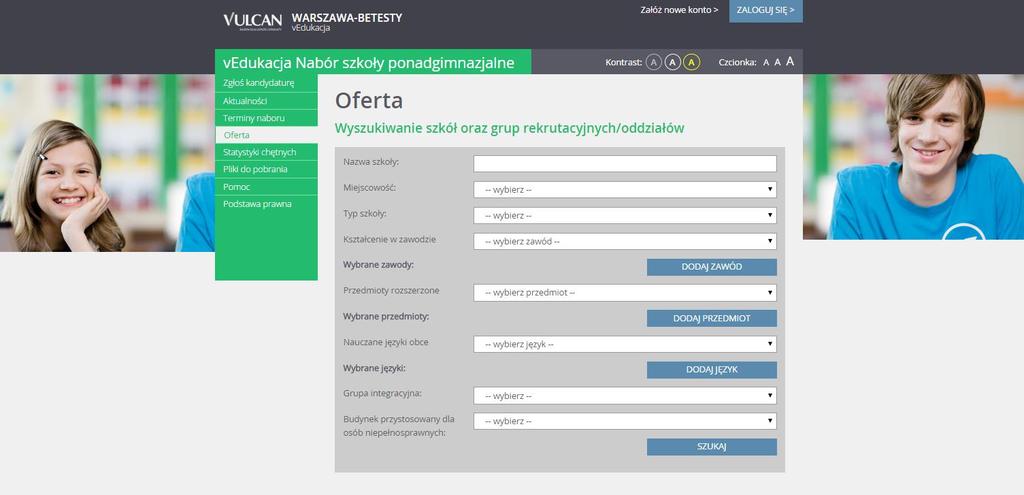1024x495 pixels.
Task: Open Pliki do pobrania menu item
Action: pyautogui.click(x=266, y=169)
